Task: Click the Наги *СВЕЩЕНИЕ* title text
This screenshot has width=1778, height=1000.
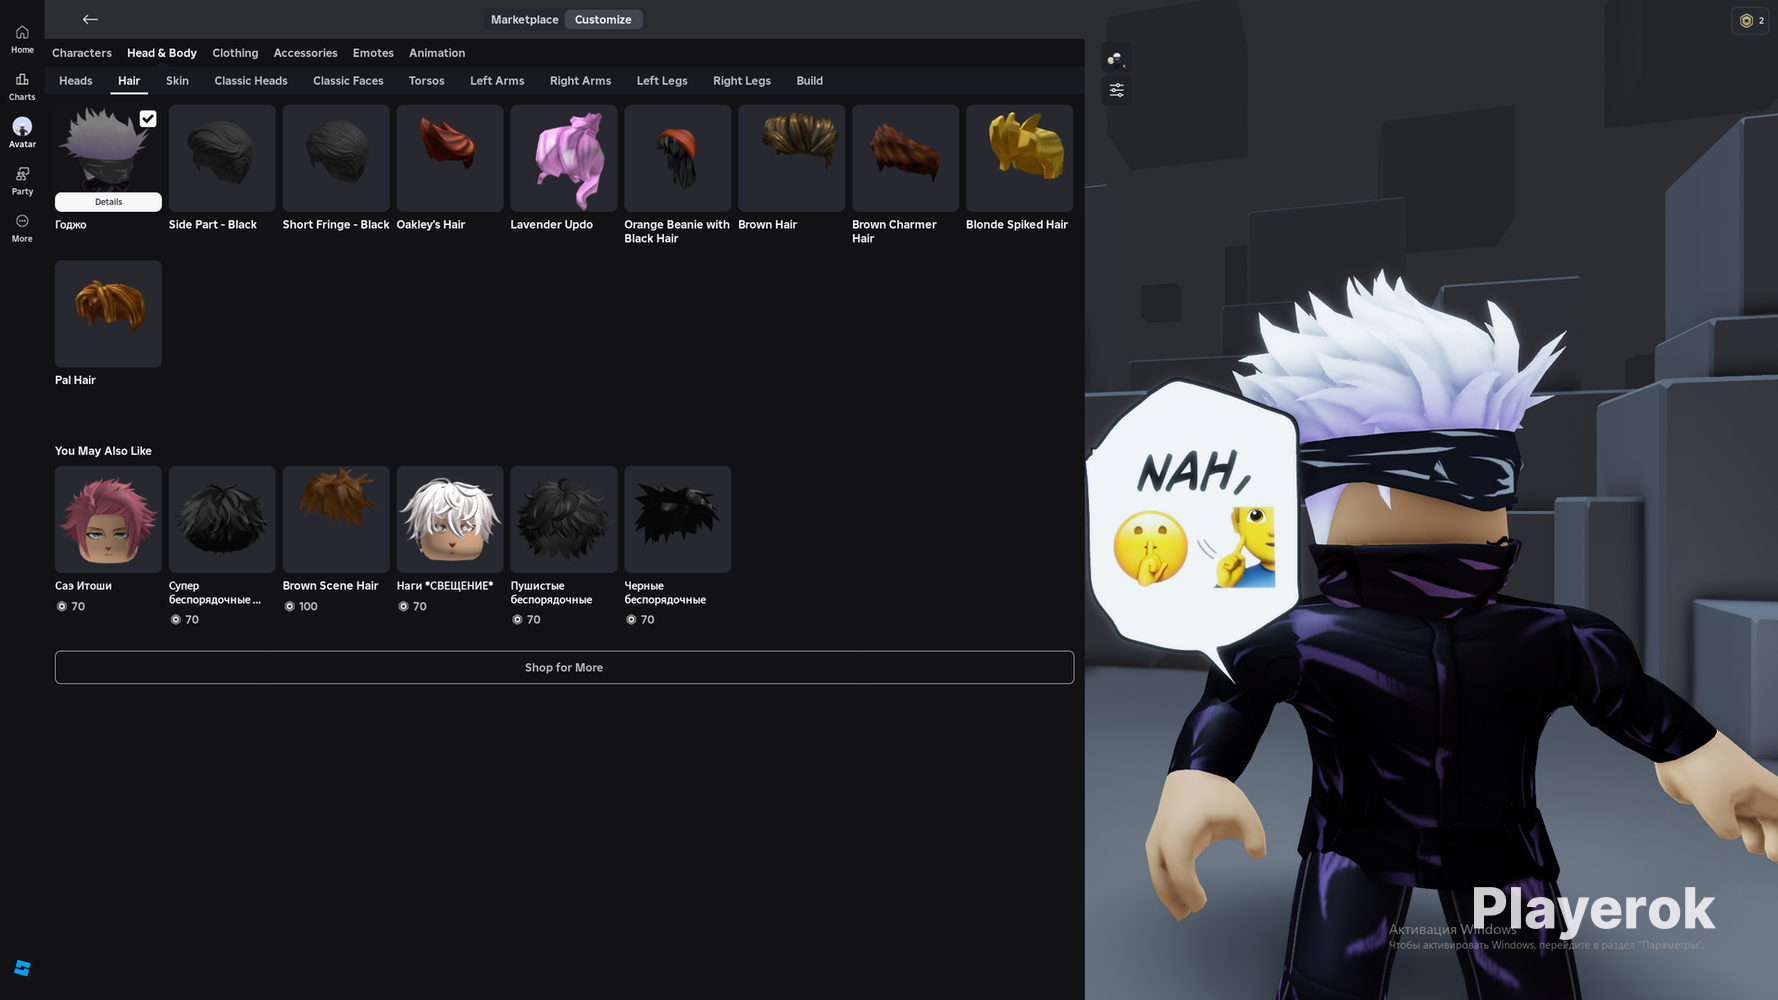Action: (x=445, y=586)
